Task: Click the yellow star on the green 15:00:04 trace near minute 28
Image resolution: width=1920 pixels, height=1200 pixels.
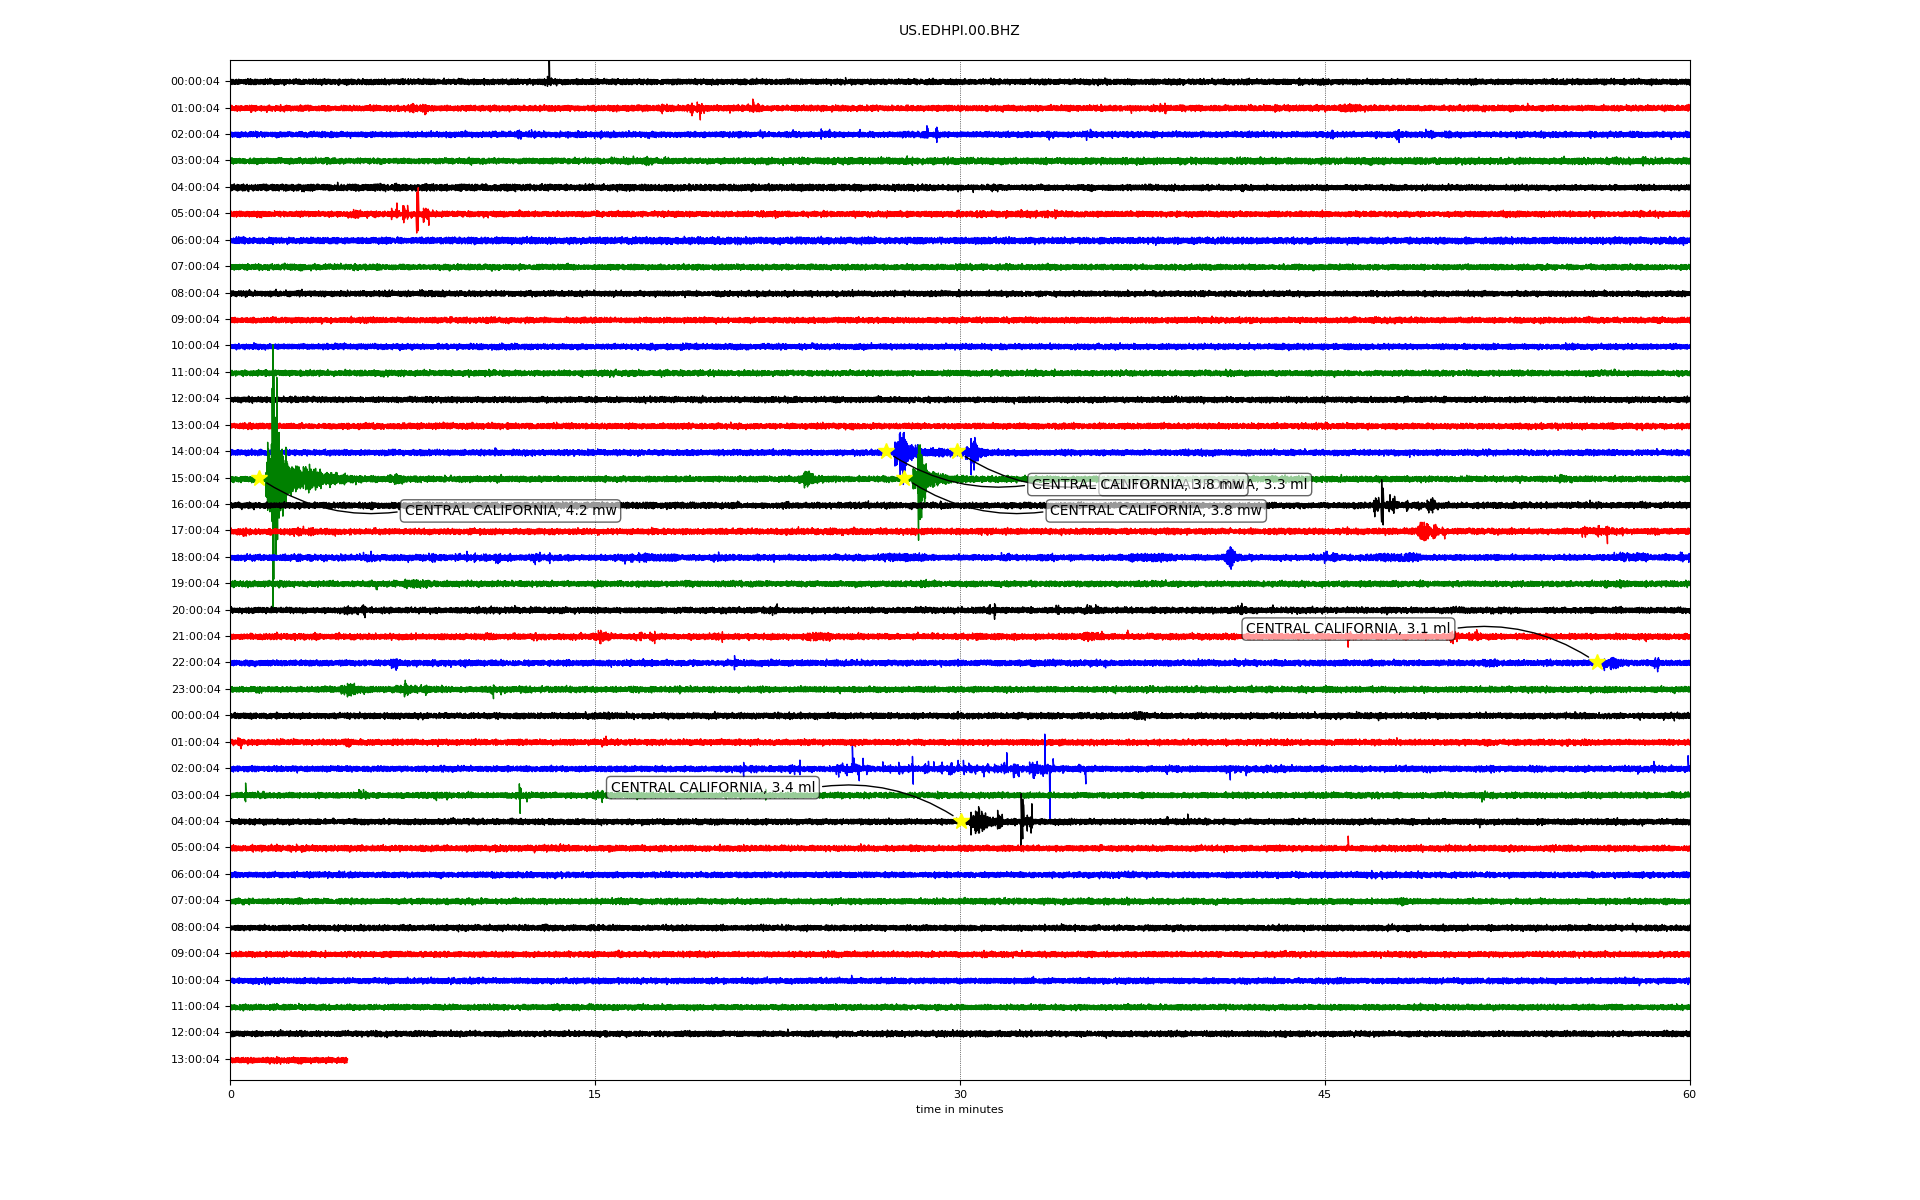Action: click(905, 478)
